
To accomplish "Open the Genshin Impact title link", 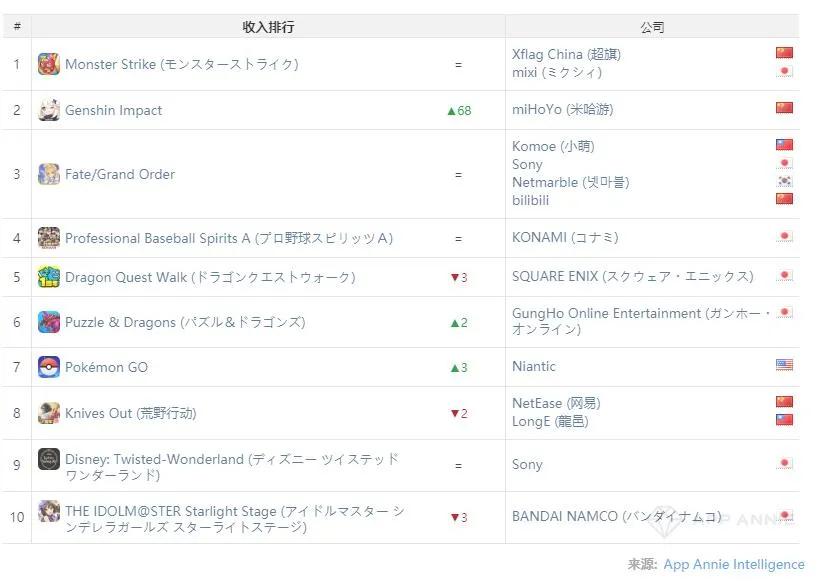I will (x=114, y=110).
